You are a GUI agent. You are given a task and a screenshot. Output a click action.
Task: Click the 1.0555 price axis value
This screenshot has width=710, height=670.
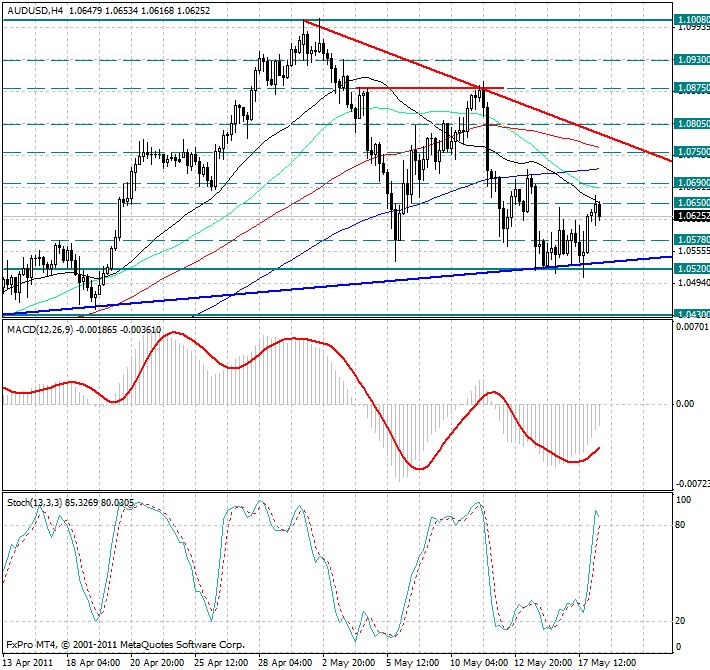694,251
